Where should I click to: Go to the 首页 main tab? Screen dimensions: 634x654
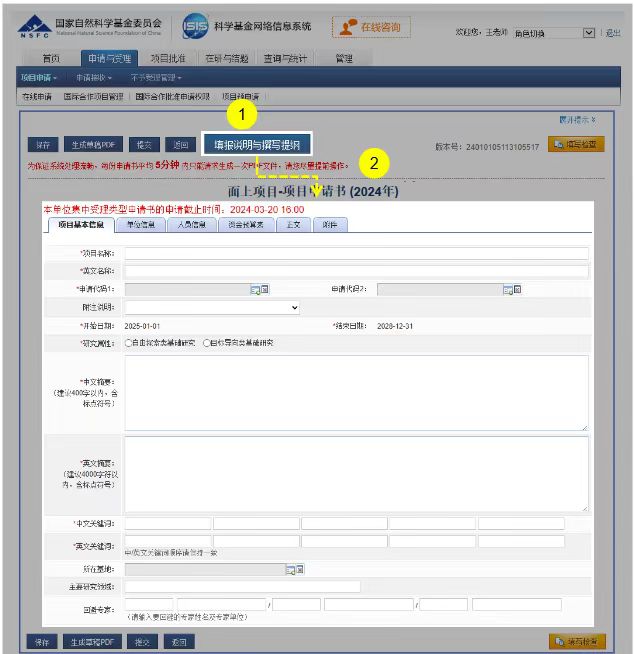tap(51, 58)
